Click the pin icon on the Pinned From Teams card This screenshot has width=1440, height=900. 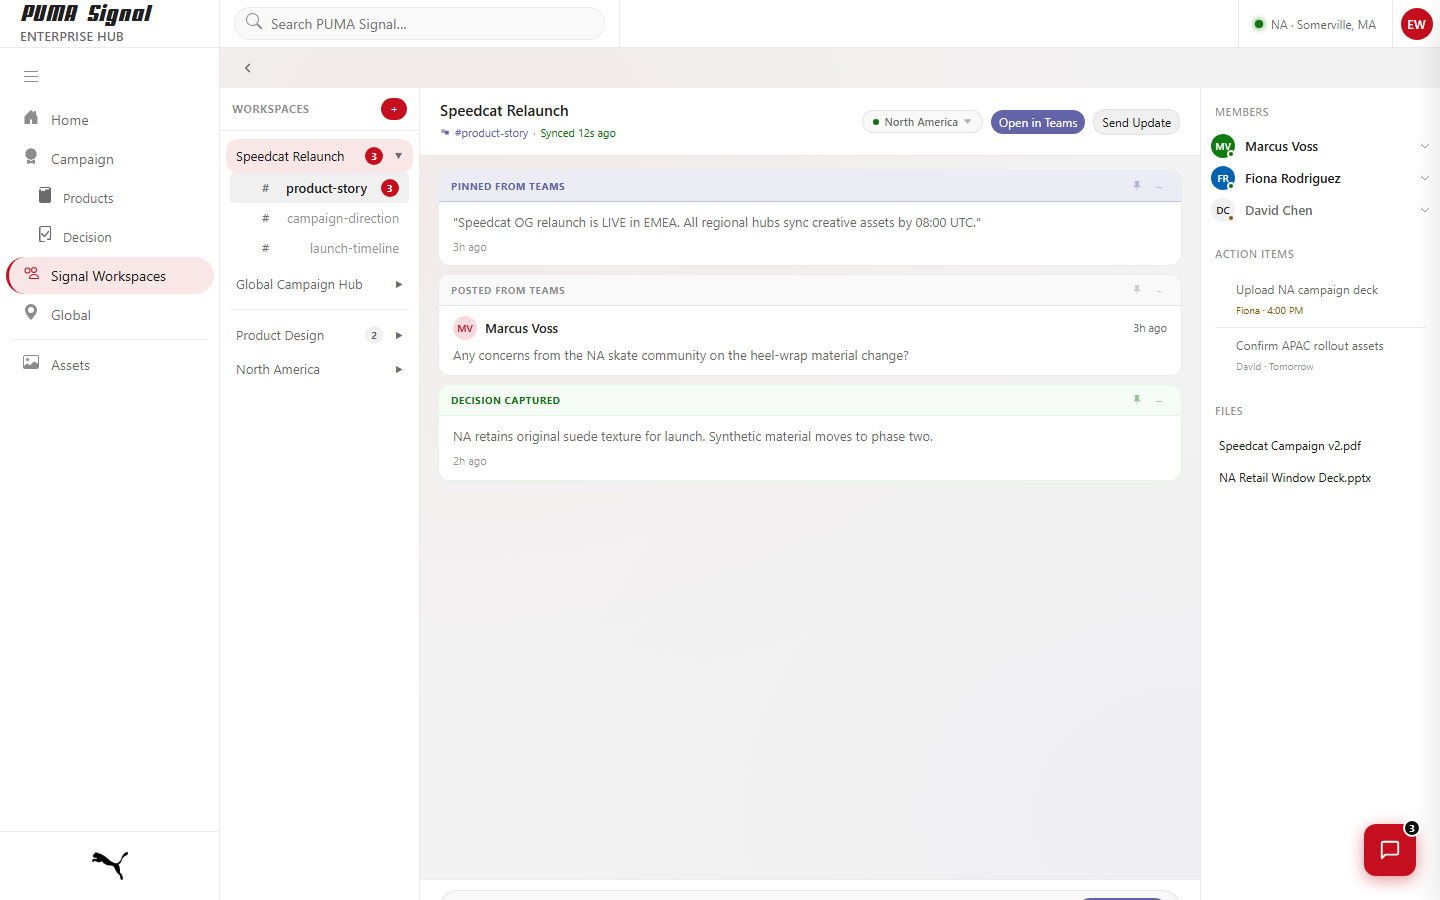1137,186
